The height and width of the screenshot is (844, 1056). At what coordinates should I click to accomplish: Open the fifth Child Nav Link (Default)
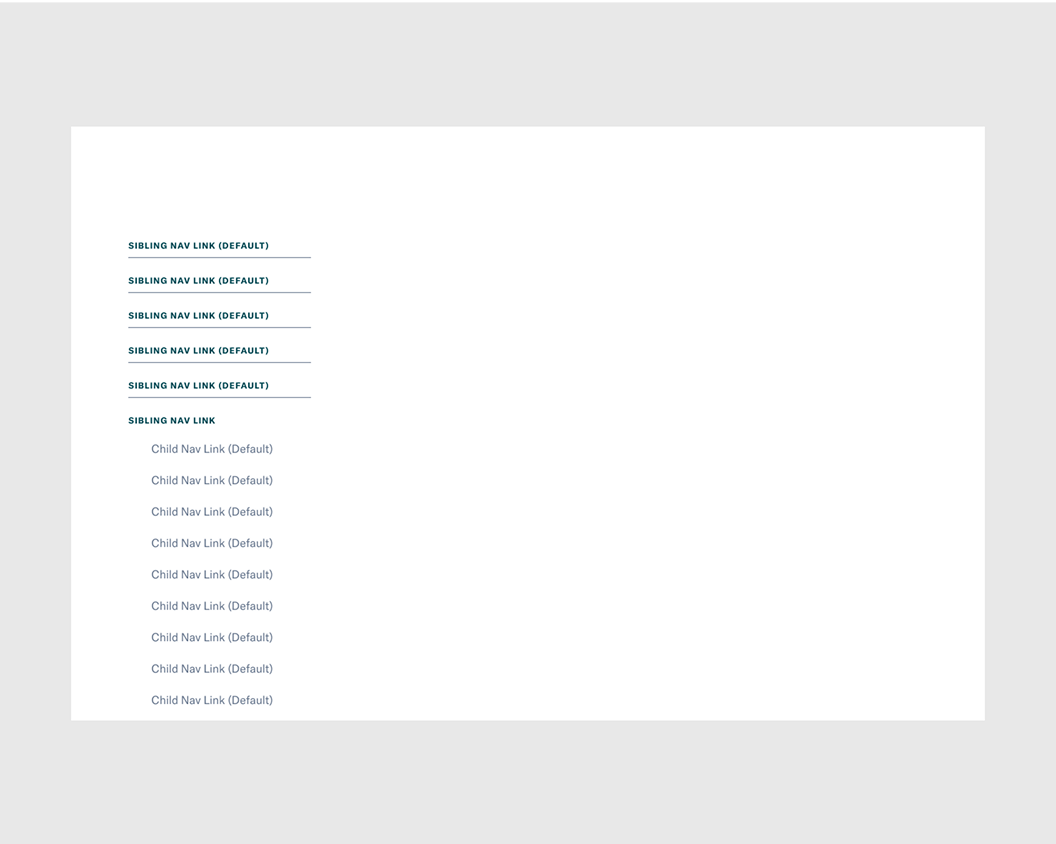click(212, 575)
